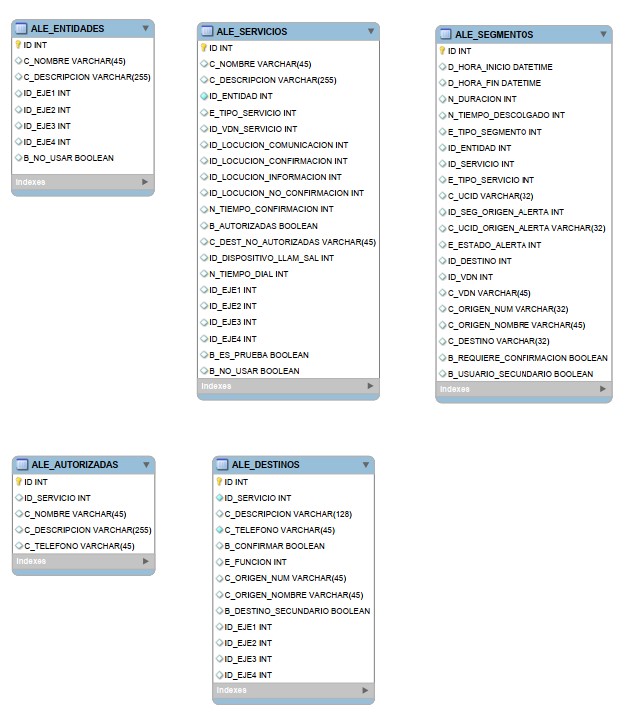Image resolution: width=631 pixels, height=714 pixels.
Task: Select ID_VDN_SERVICIO INT column
Action: (253, 129)
